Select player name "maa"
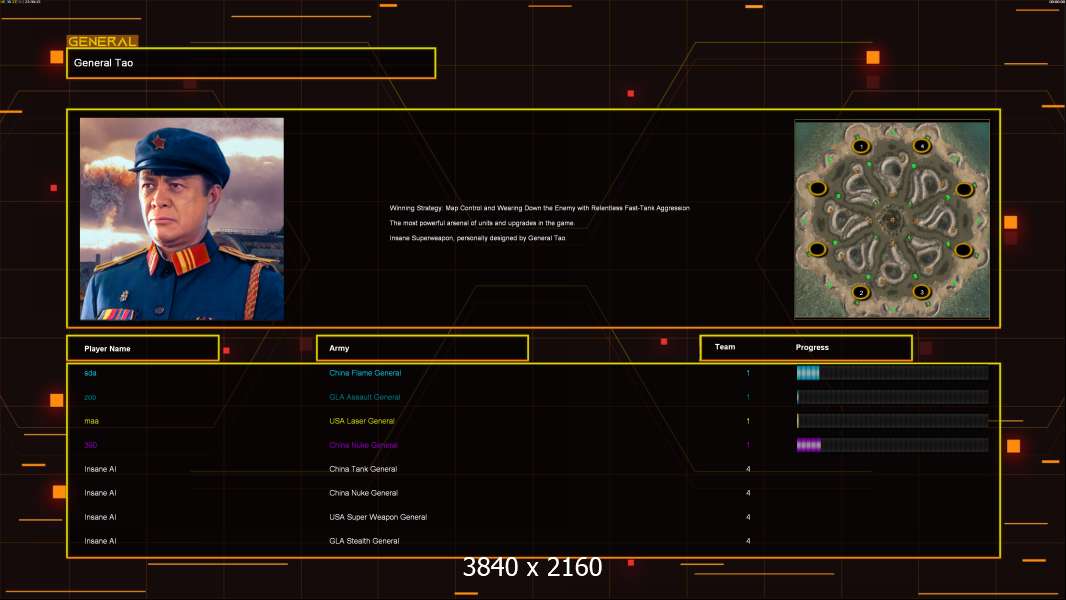Screen dimensions: 1066x600 (91, 421)
